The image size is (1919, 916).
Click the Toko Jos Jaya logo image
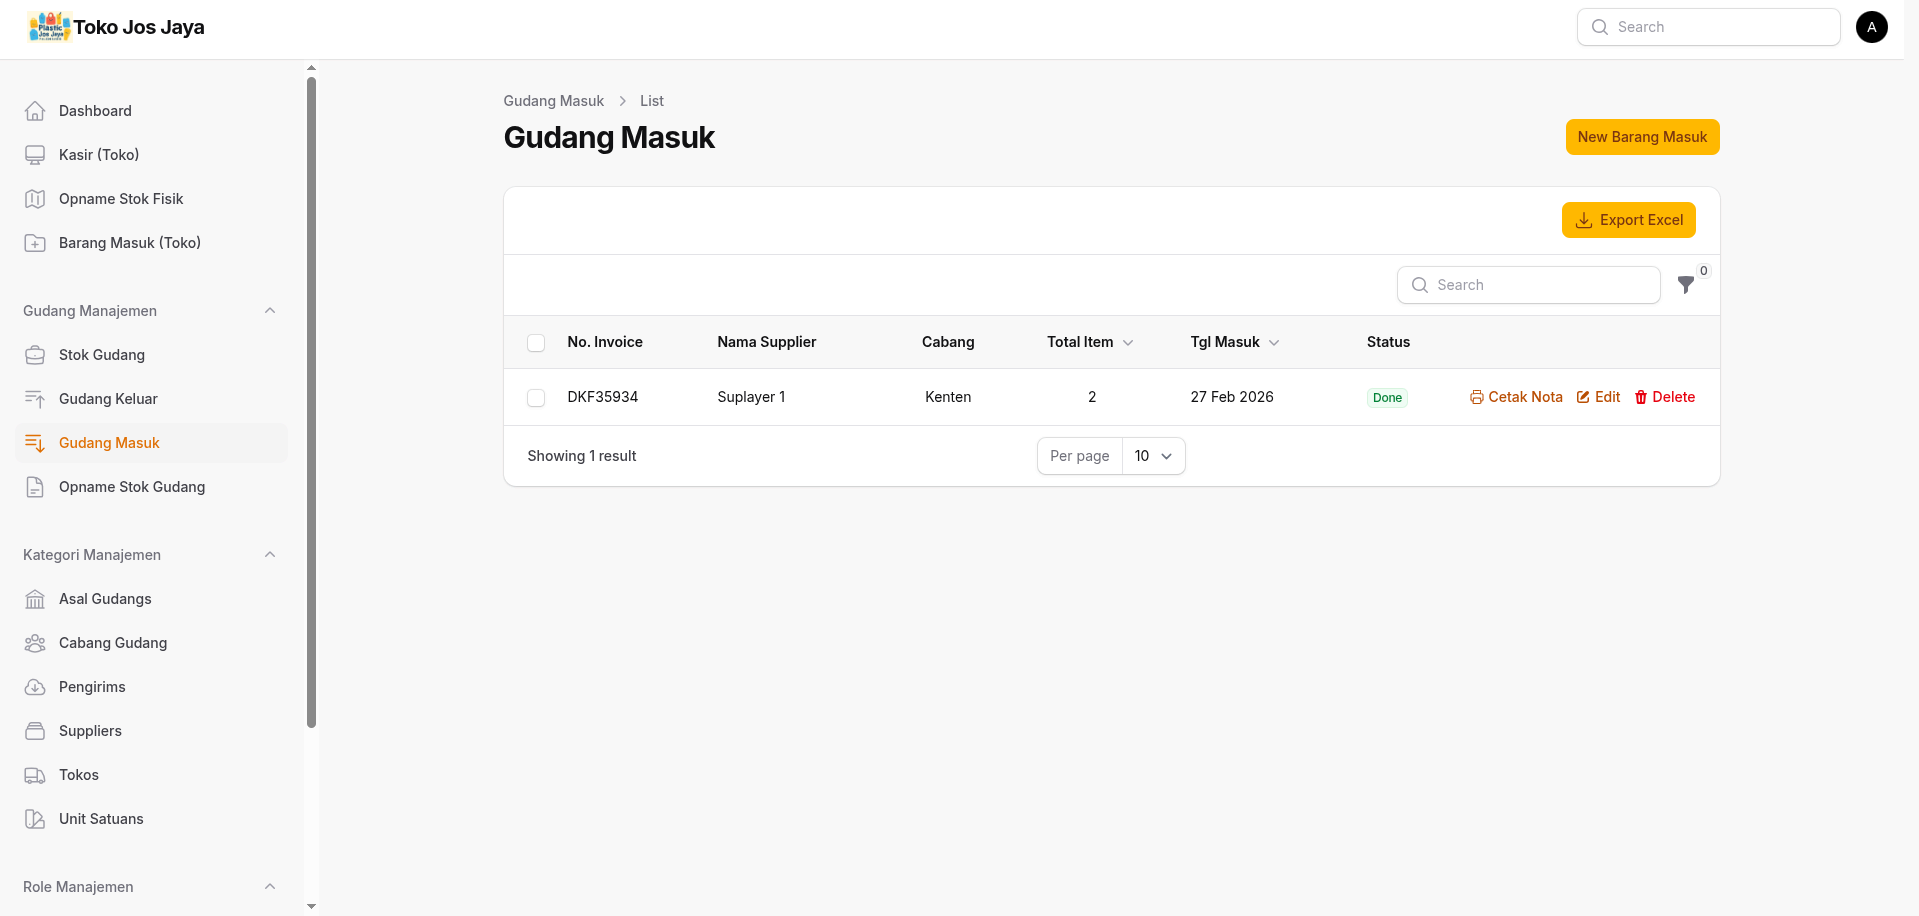pos(49,27)
